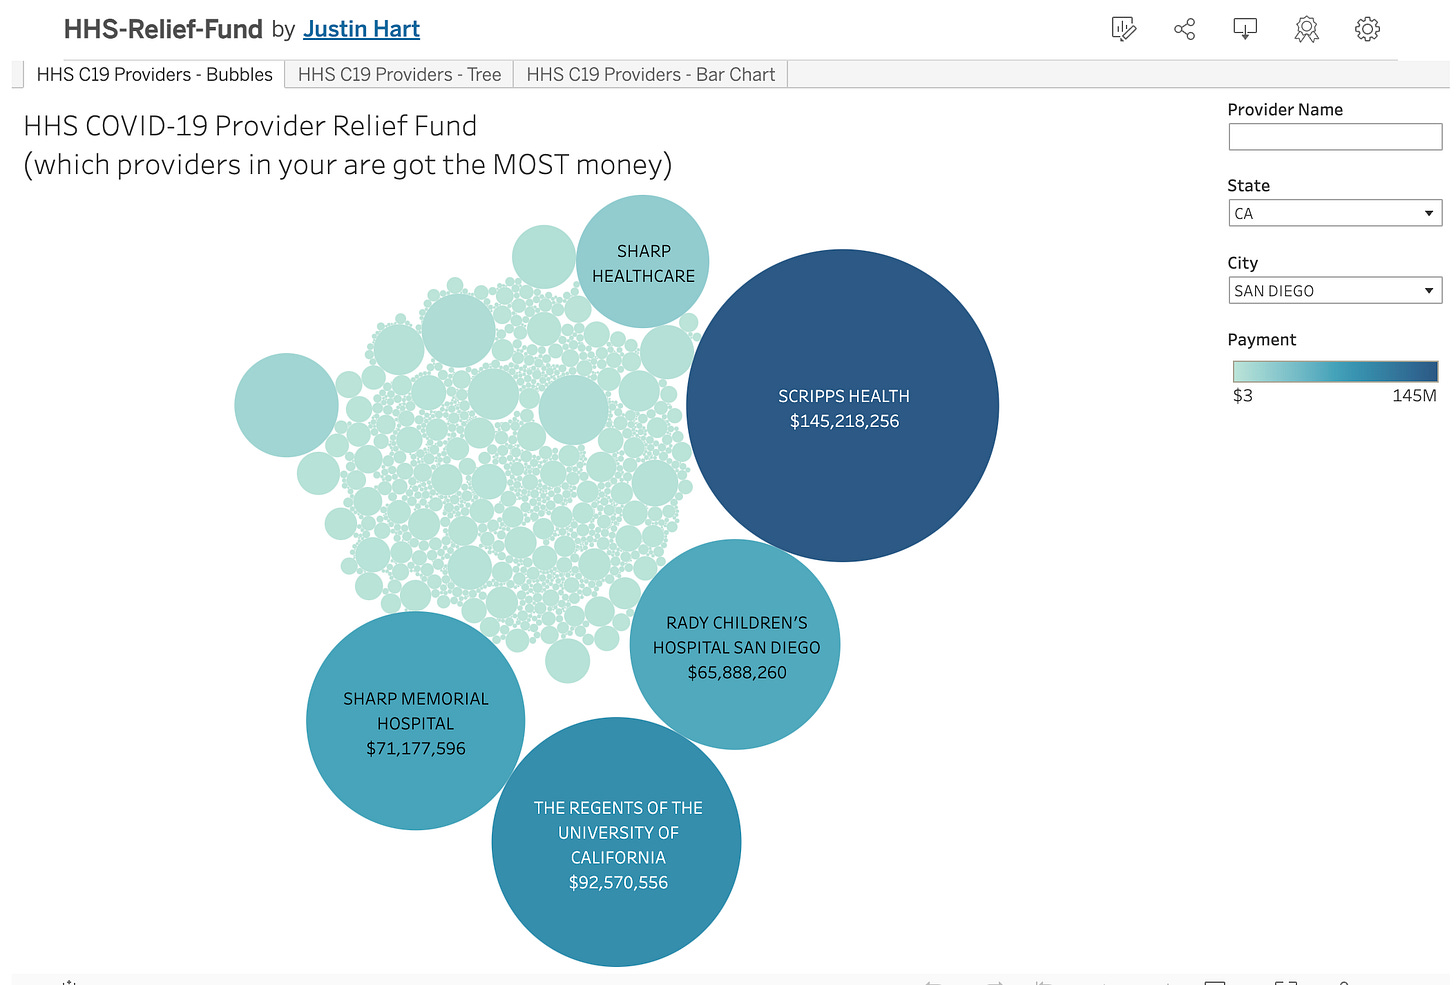Click the $71,177,596 payment label
This screenshot has height=985, width=1456.
[416, 748]
